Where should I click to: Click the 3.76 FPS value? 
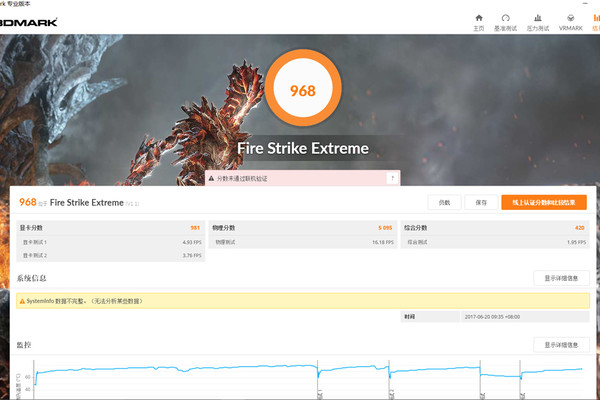192,255
